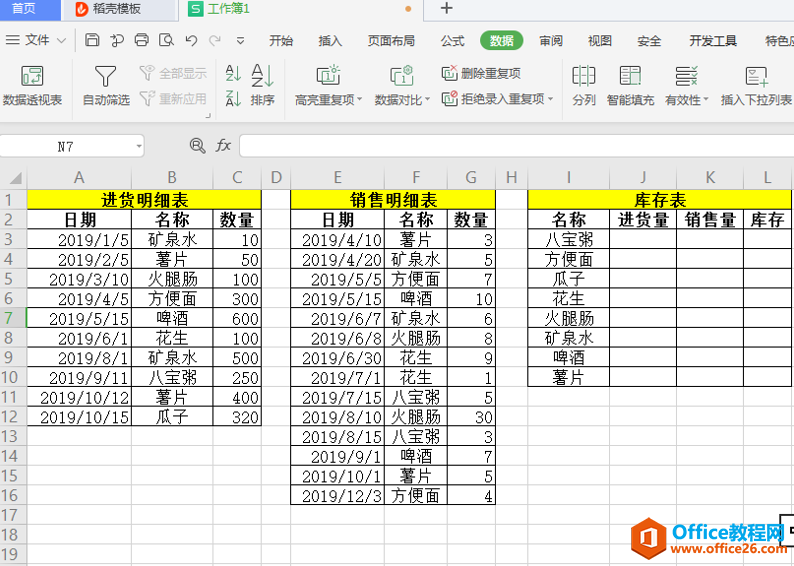Open the quick access customize dropdown
Image resolution: width=794 pixels, height=566 pixels.
point(241,41)
